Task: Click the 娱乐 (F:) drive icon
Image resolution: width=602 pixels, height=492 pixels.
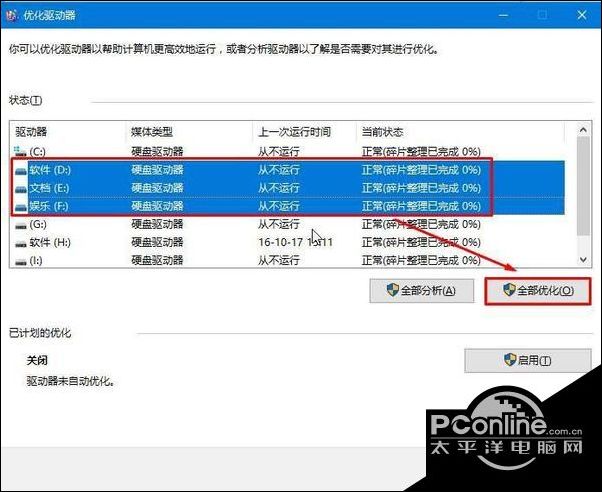Action: (x=21, y=206)
